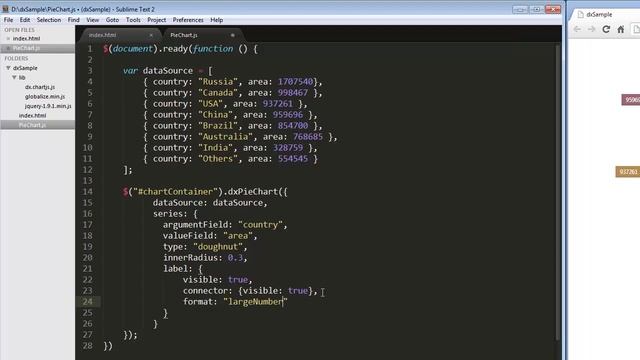
Task: Open the View menu
Action: 93,20
